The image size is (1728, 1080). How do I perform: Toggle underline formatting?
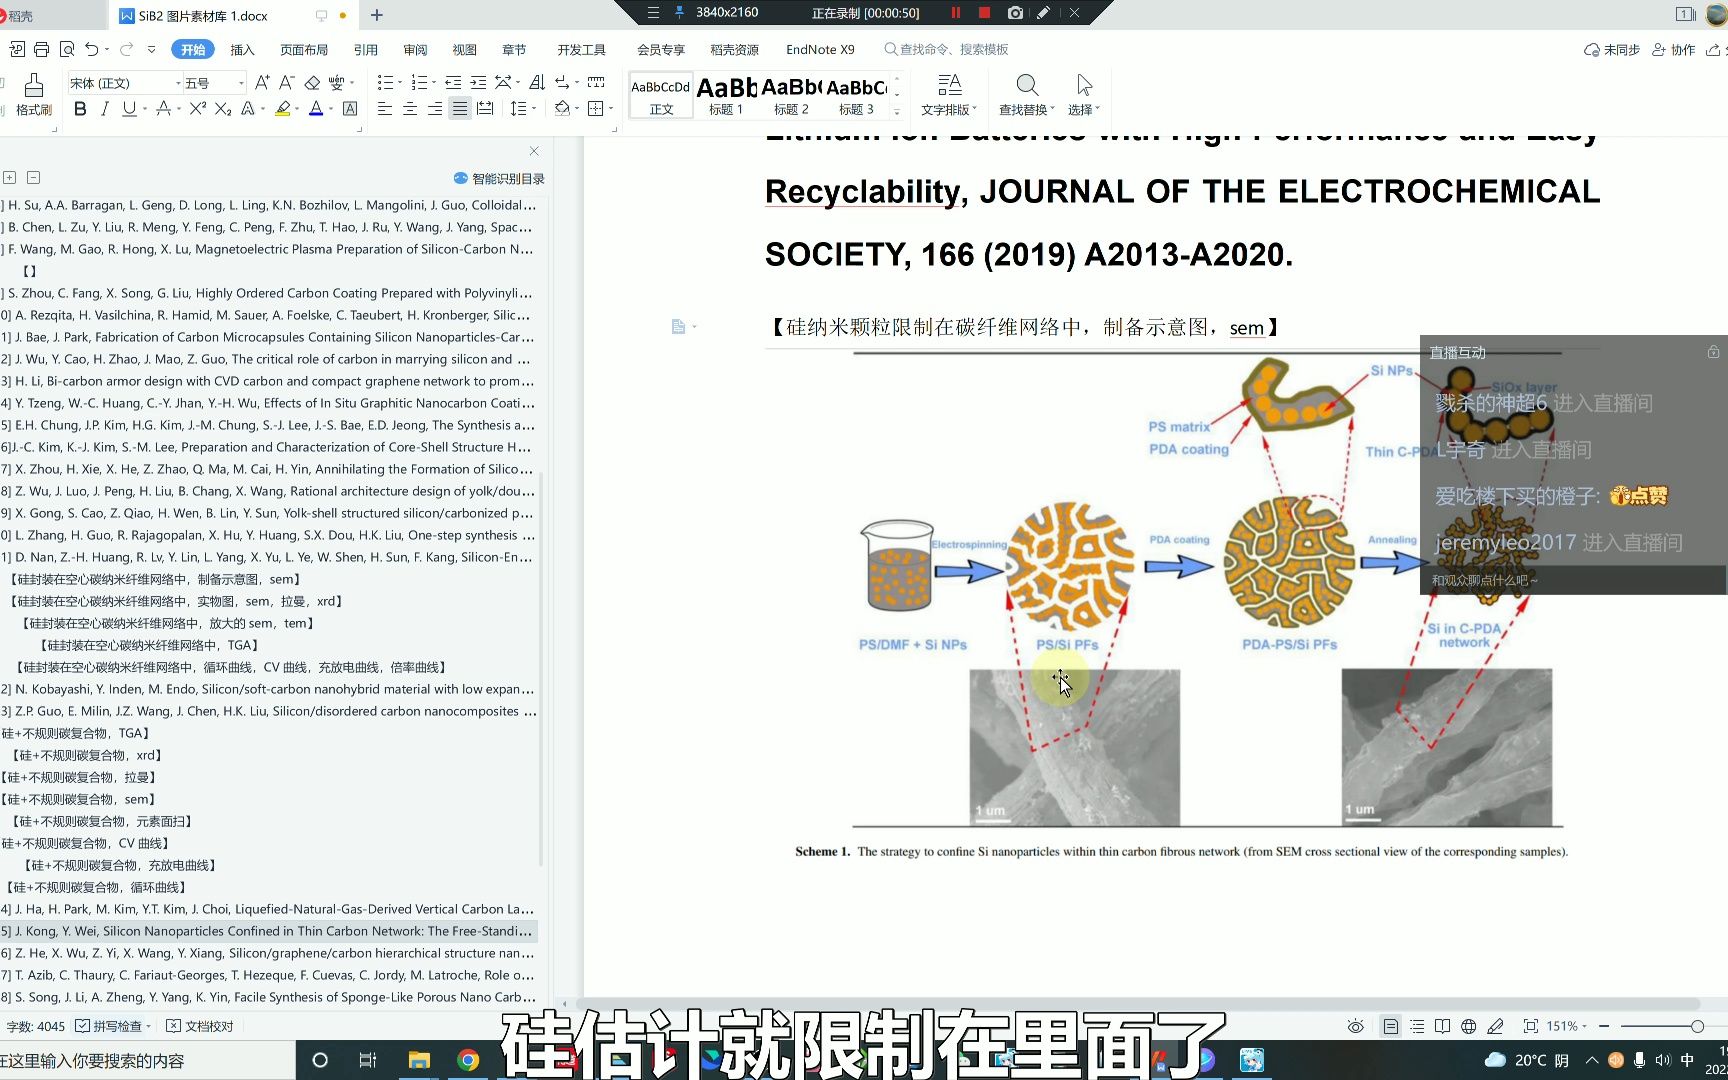click(129, 109)
